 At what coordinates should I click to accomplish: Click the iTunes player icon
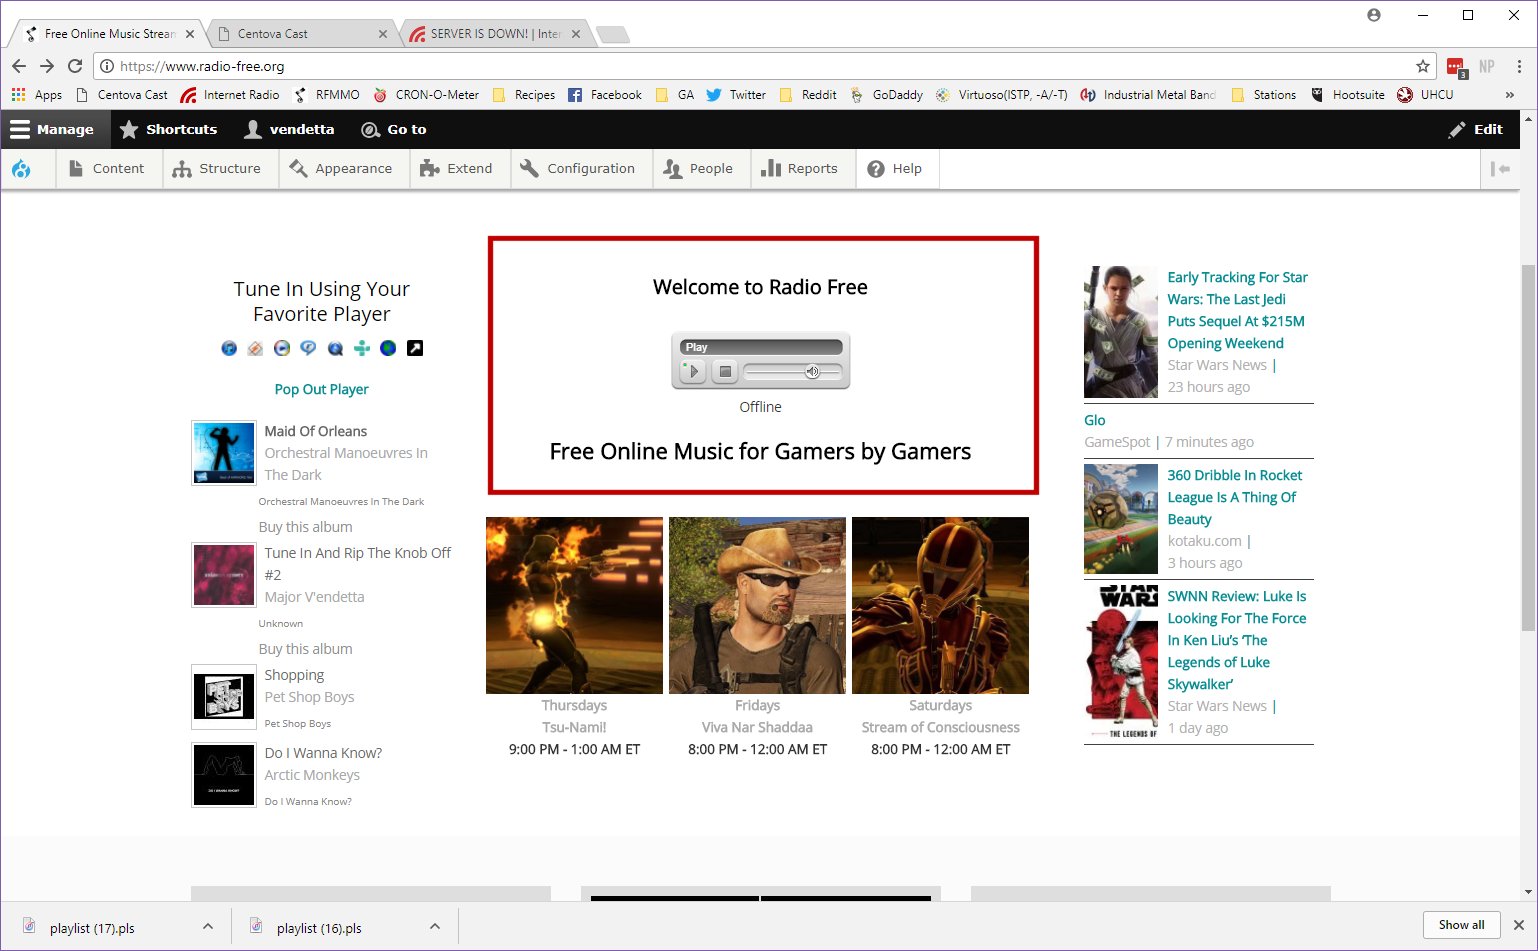coord(229,348)
